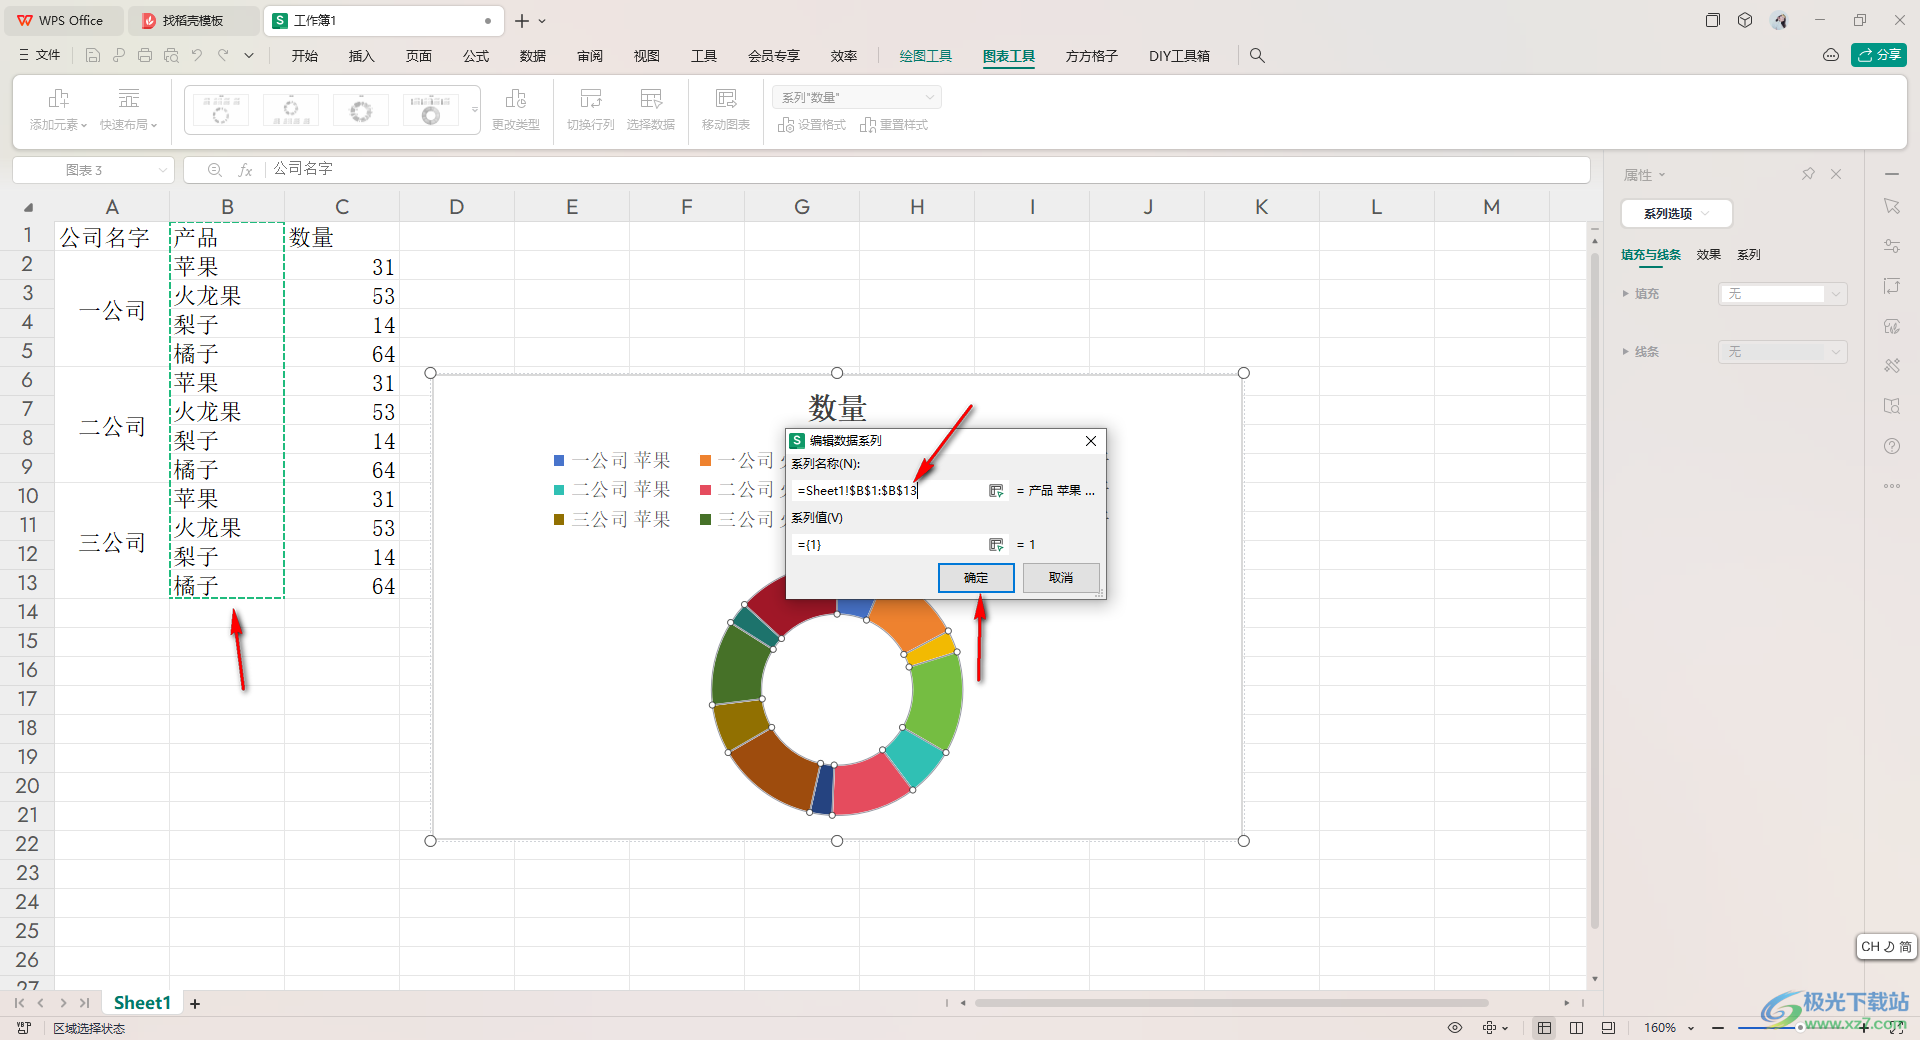
Task: Expand the Fill (填充) section triangle
Action: [x=1625, y=294]
